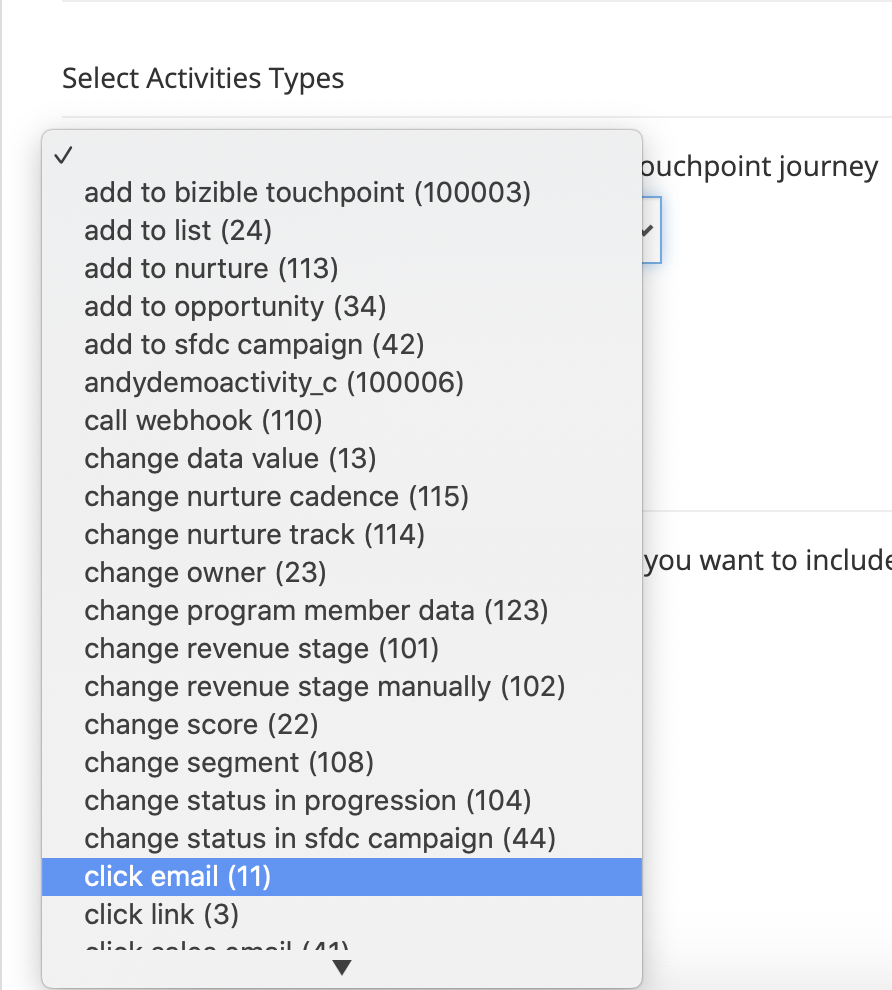The image size is (892, 990).
Task: Choose "change owner (23)" activity
Action: [205, 573]
